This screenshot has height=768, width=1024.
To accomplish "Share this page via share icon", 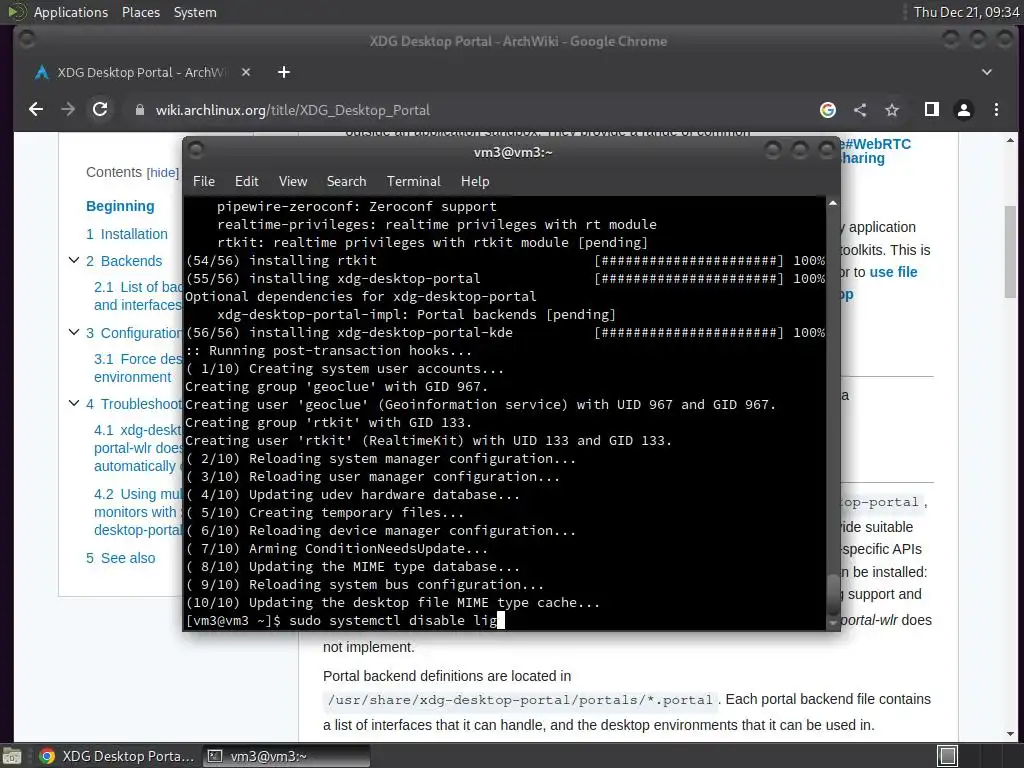I will 860,110.
